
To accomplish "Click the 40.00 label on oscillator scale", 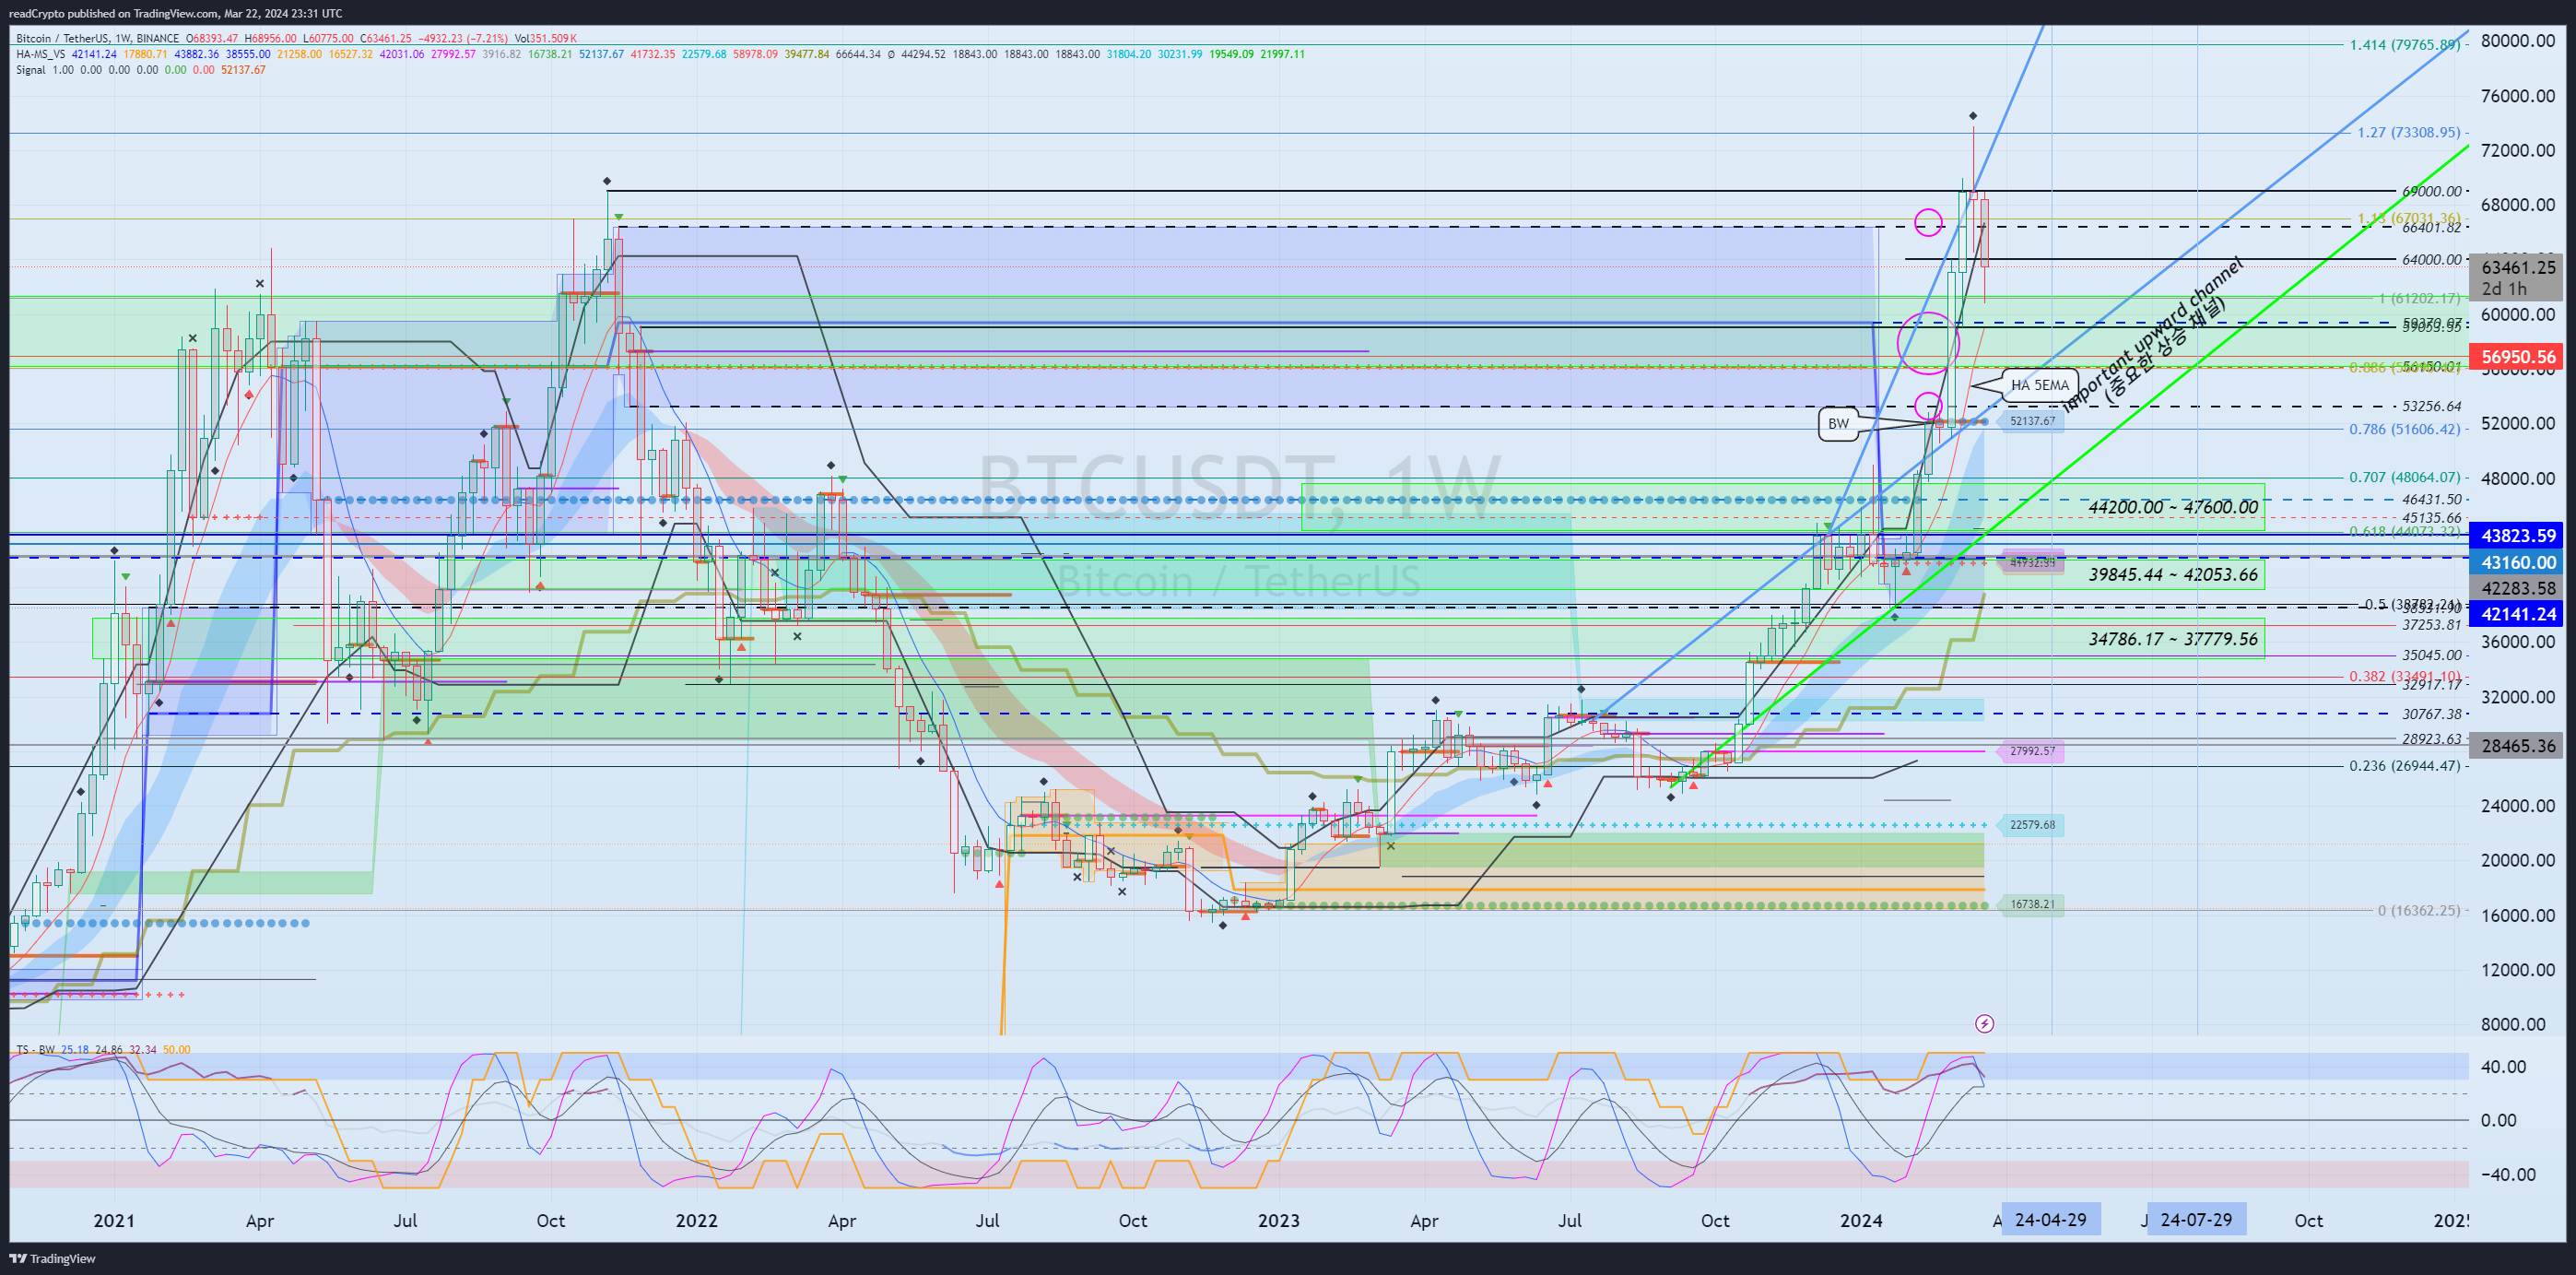I will (2503, 1066).
